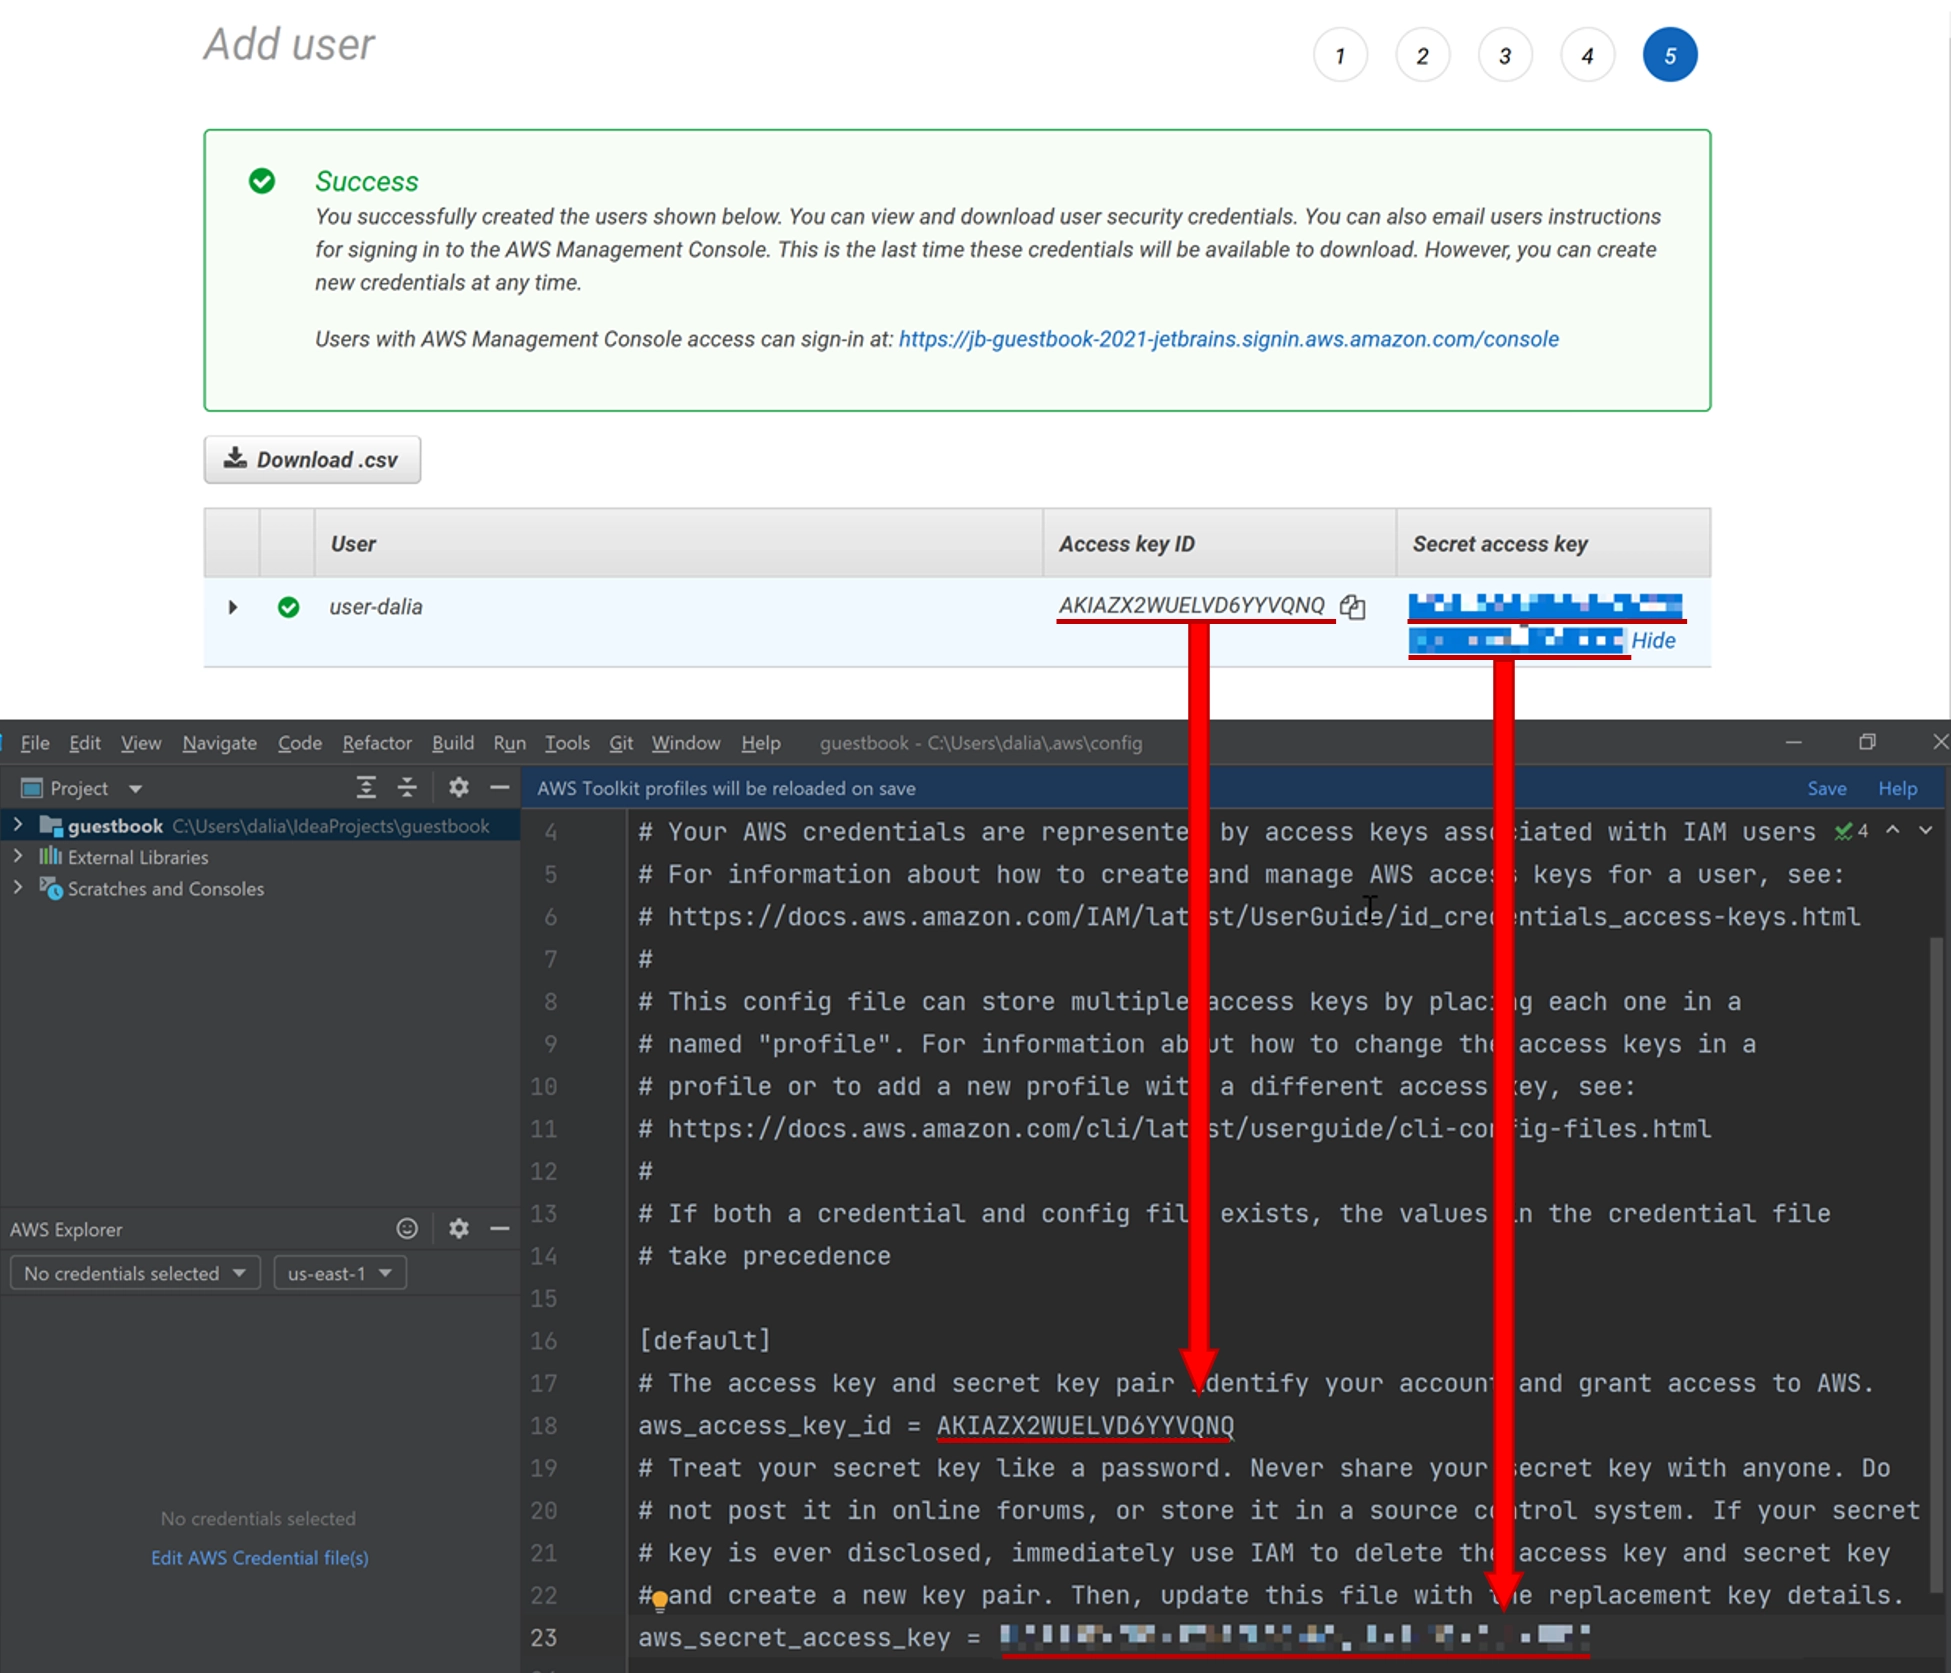Click the Download .csv button
Viewport: 1951px width, 1673px height.
pyautogui.click(x=314, y=458)
